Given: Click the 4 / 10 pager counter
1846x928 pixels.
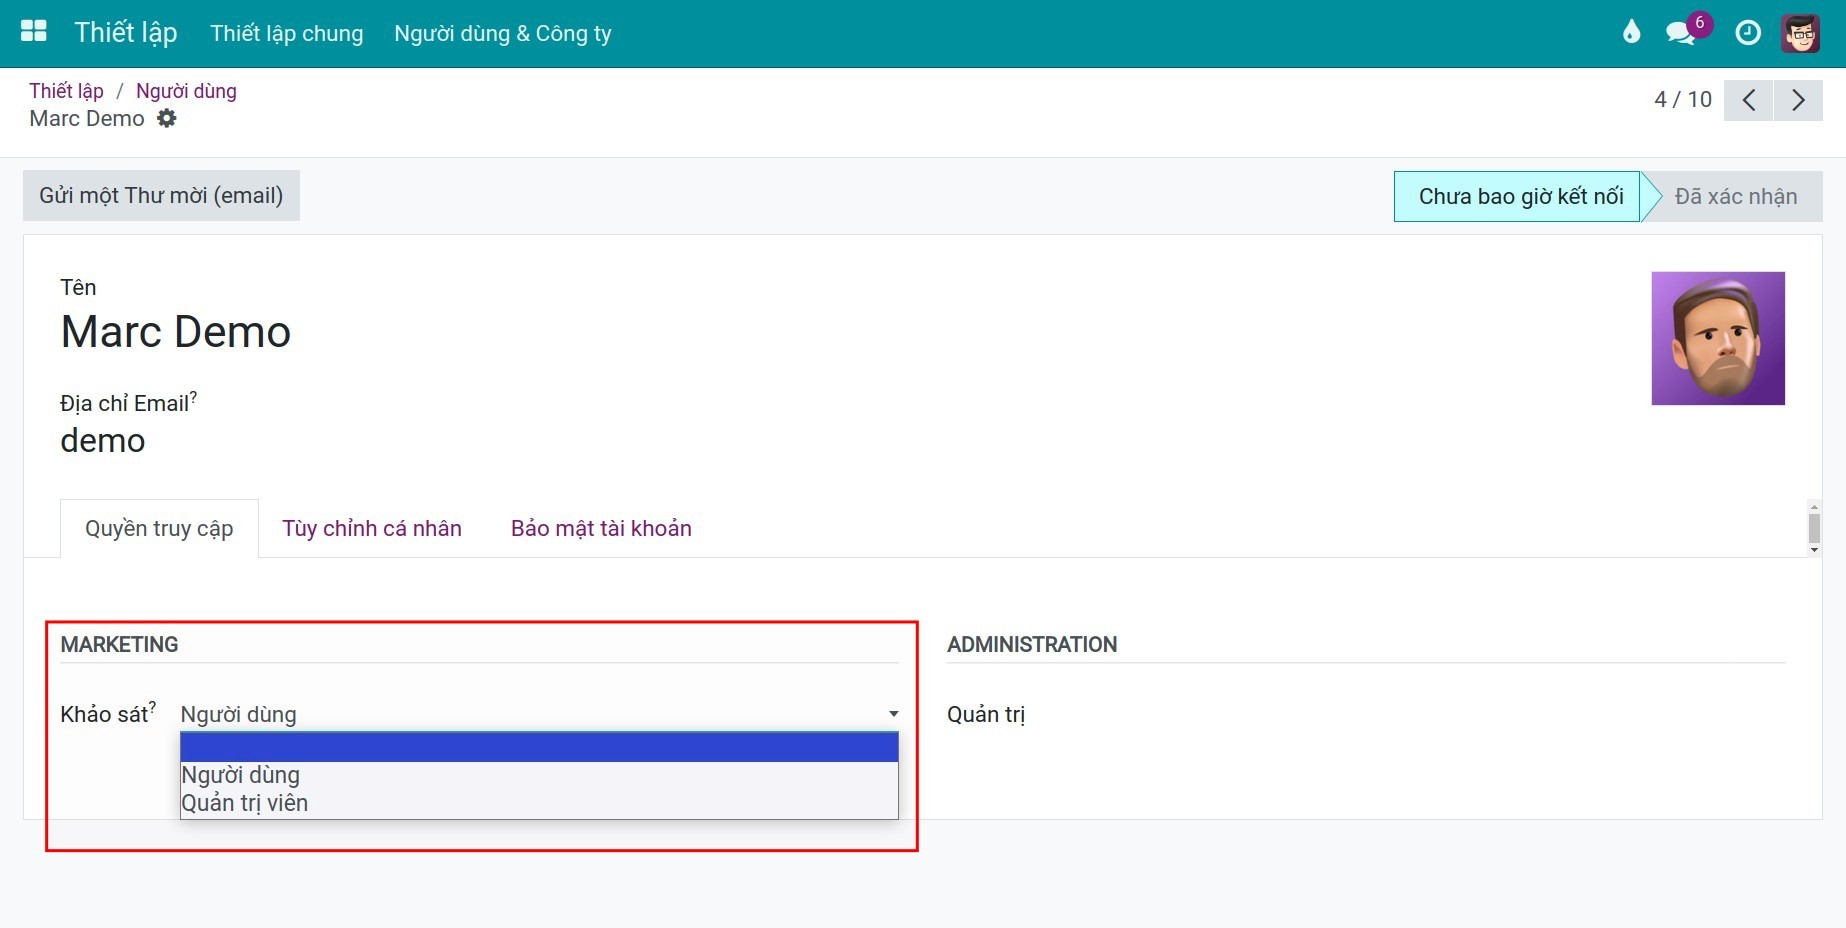Looking at the screenshot, I should (x=1682, y=100).
